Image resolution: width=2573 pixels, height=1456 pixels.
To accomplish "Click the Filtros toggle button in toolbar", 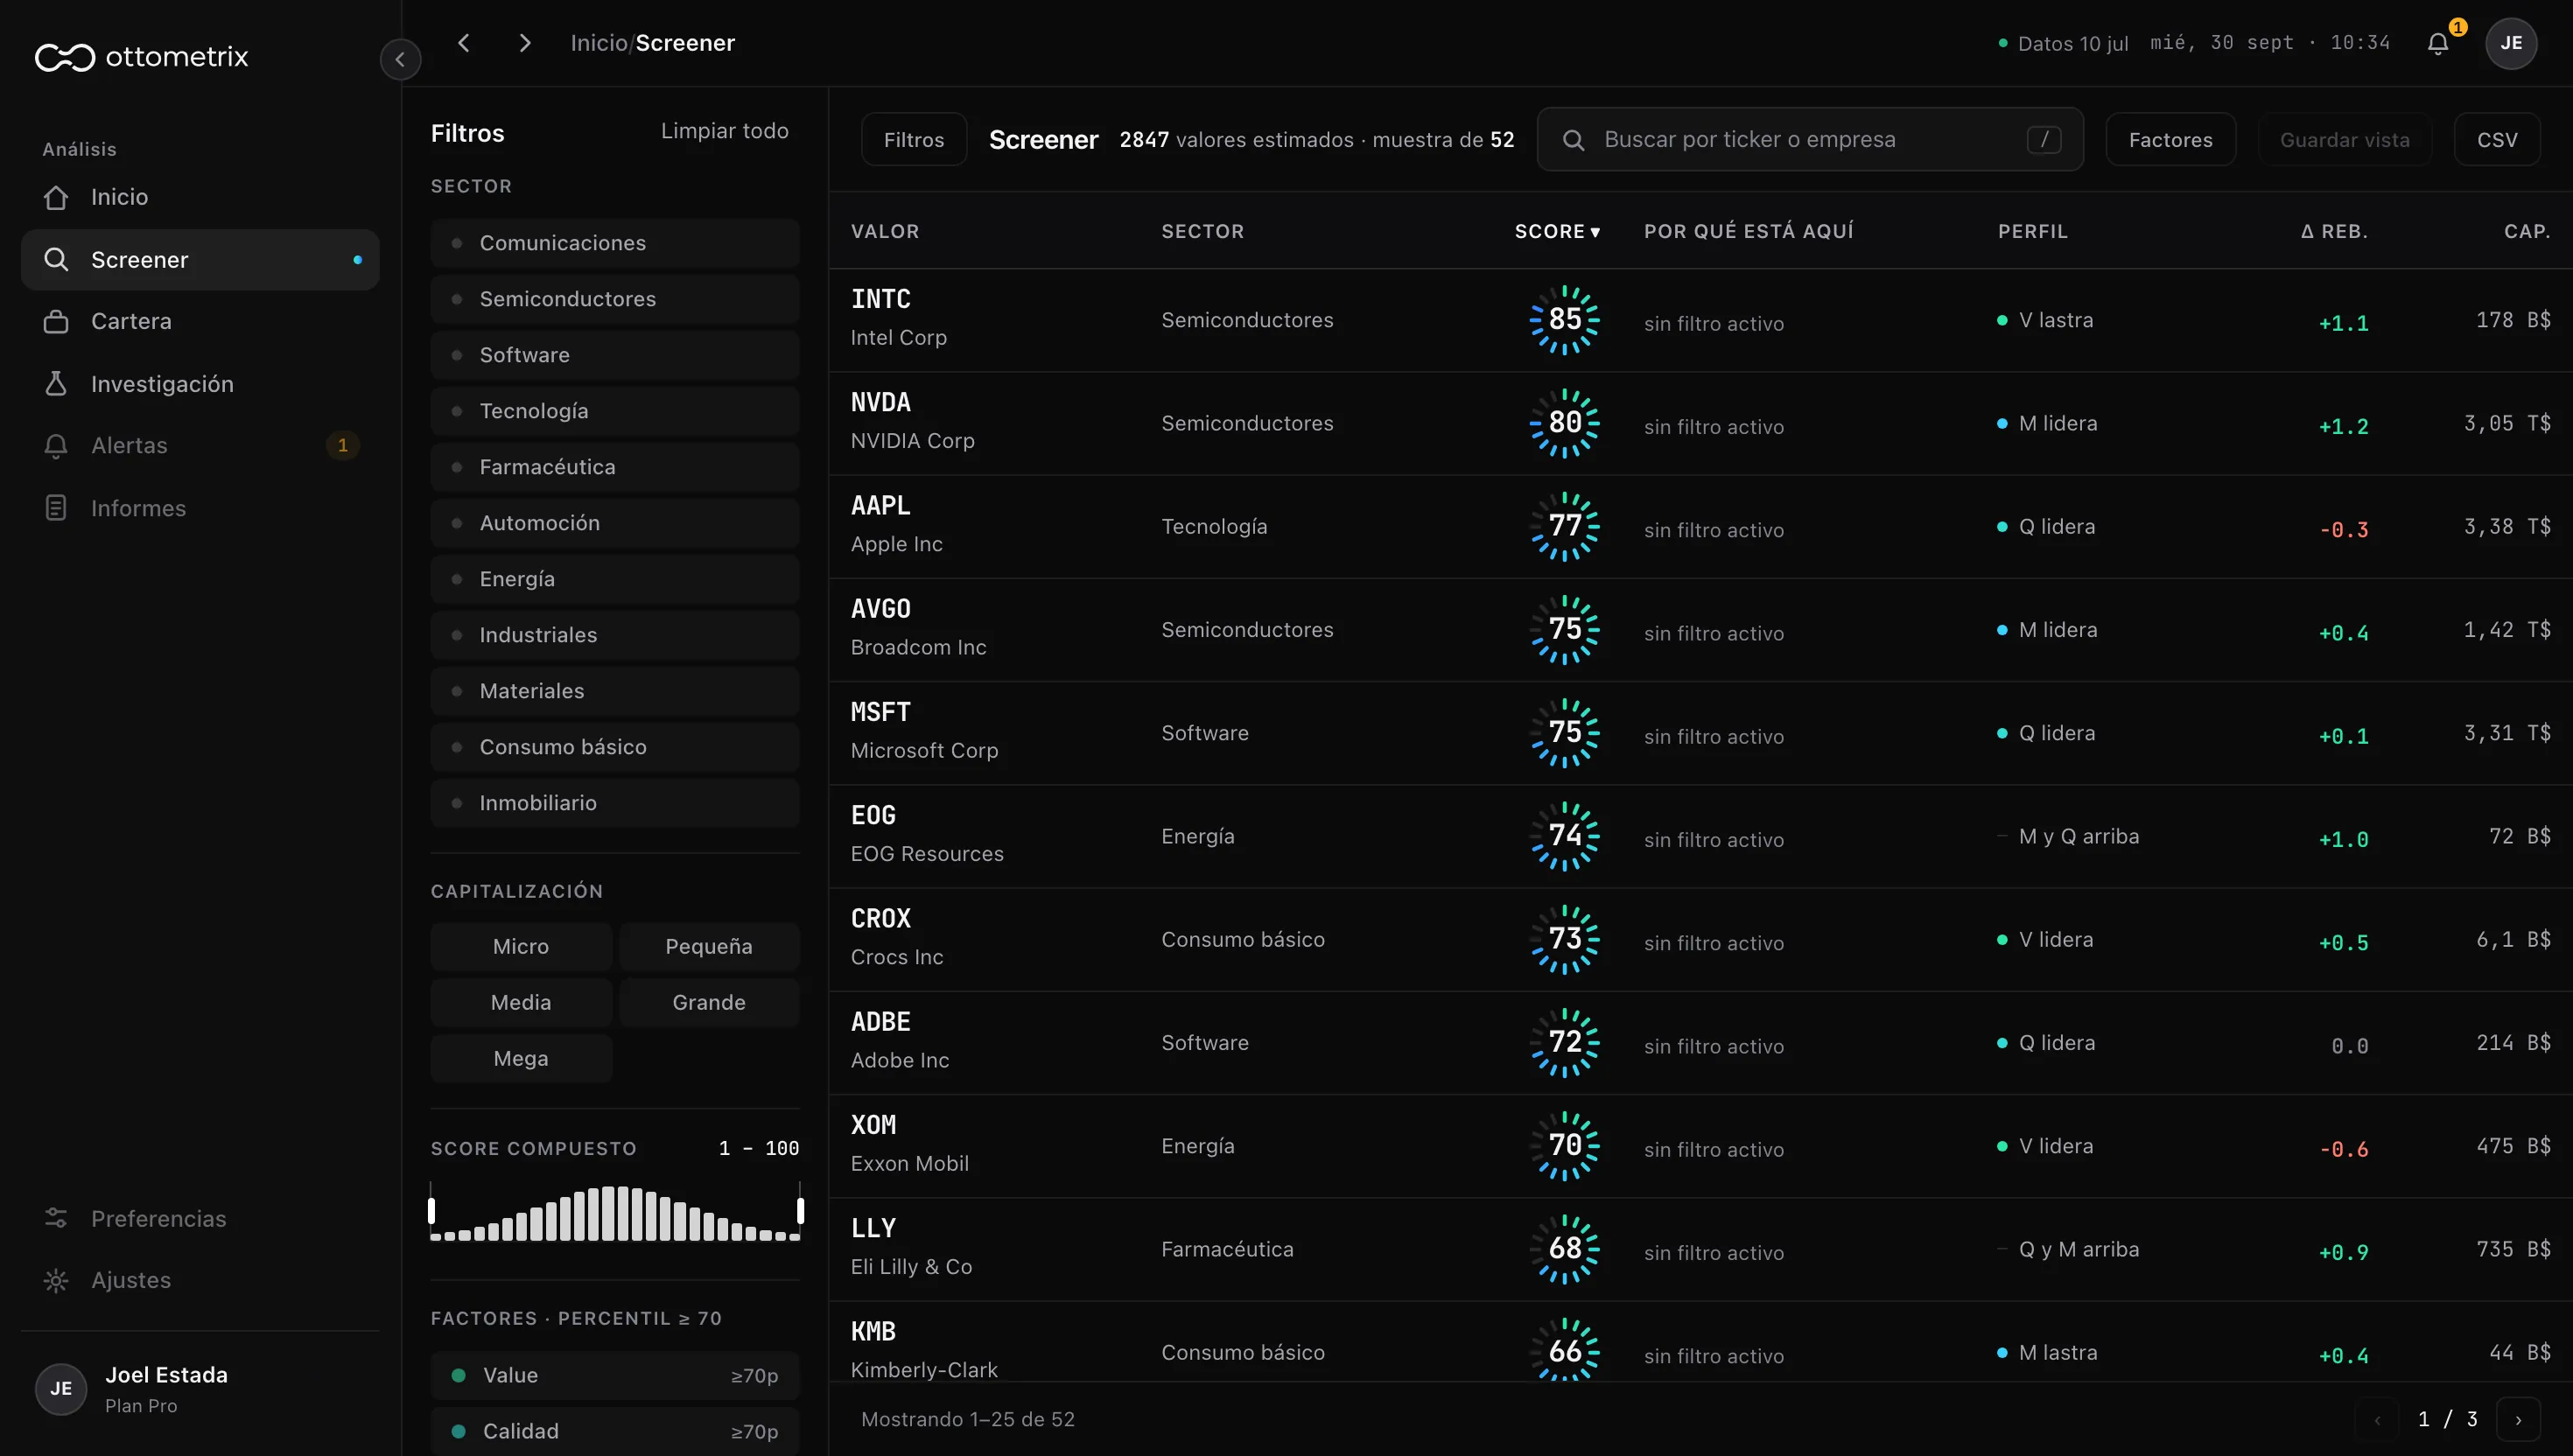I will pos(914,140).
